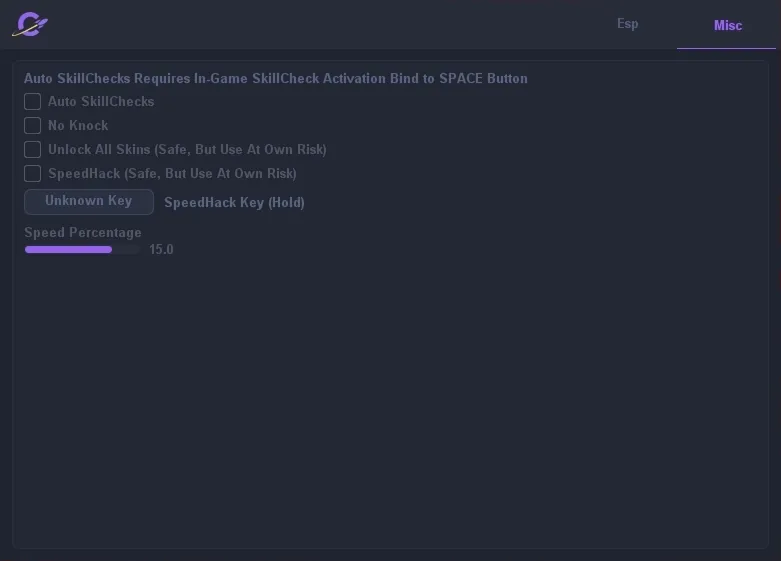Viewport: 781px width, 561px height.
Task: Enable the Auto SkillChecks checkbox
Action: click(x=32, y=102)
